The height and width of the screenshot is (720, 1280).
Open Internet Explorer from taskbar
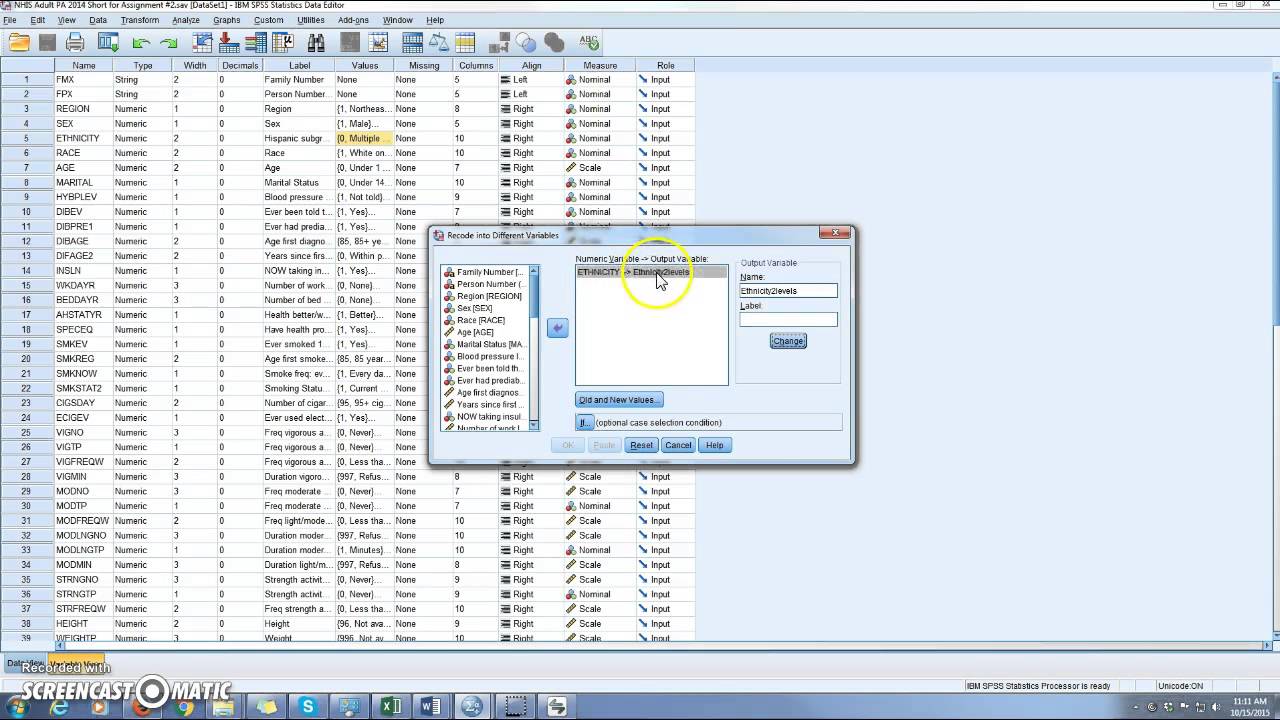point(59,707)
